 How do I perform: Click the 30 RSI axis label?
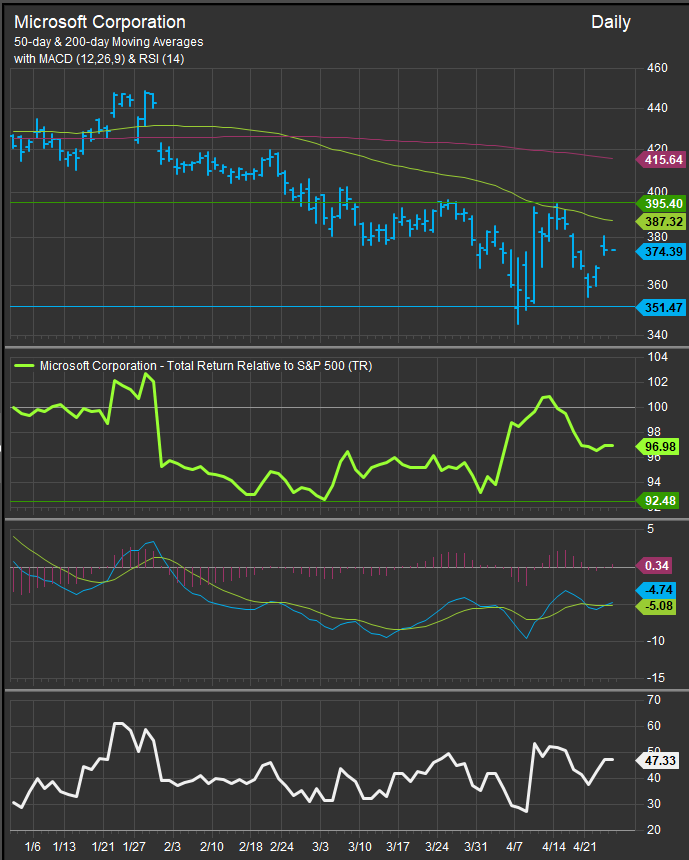tap(654, 804)
